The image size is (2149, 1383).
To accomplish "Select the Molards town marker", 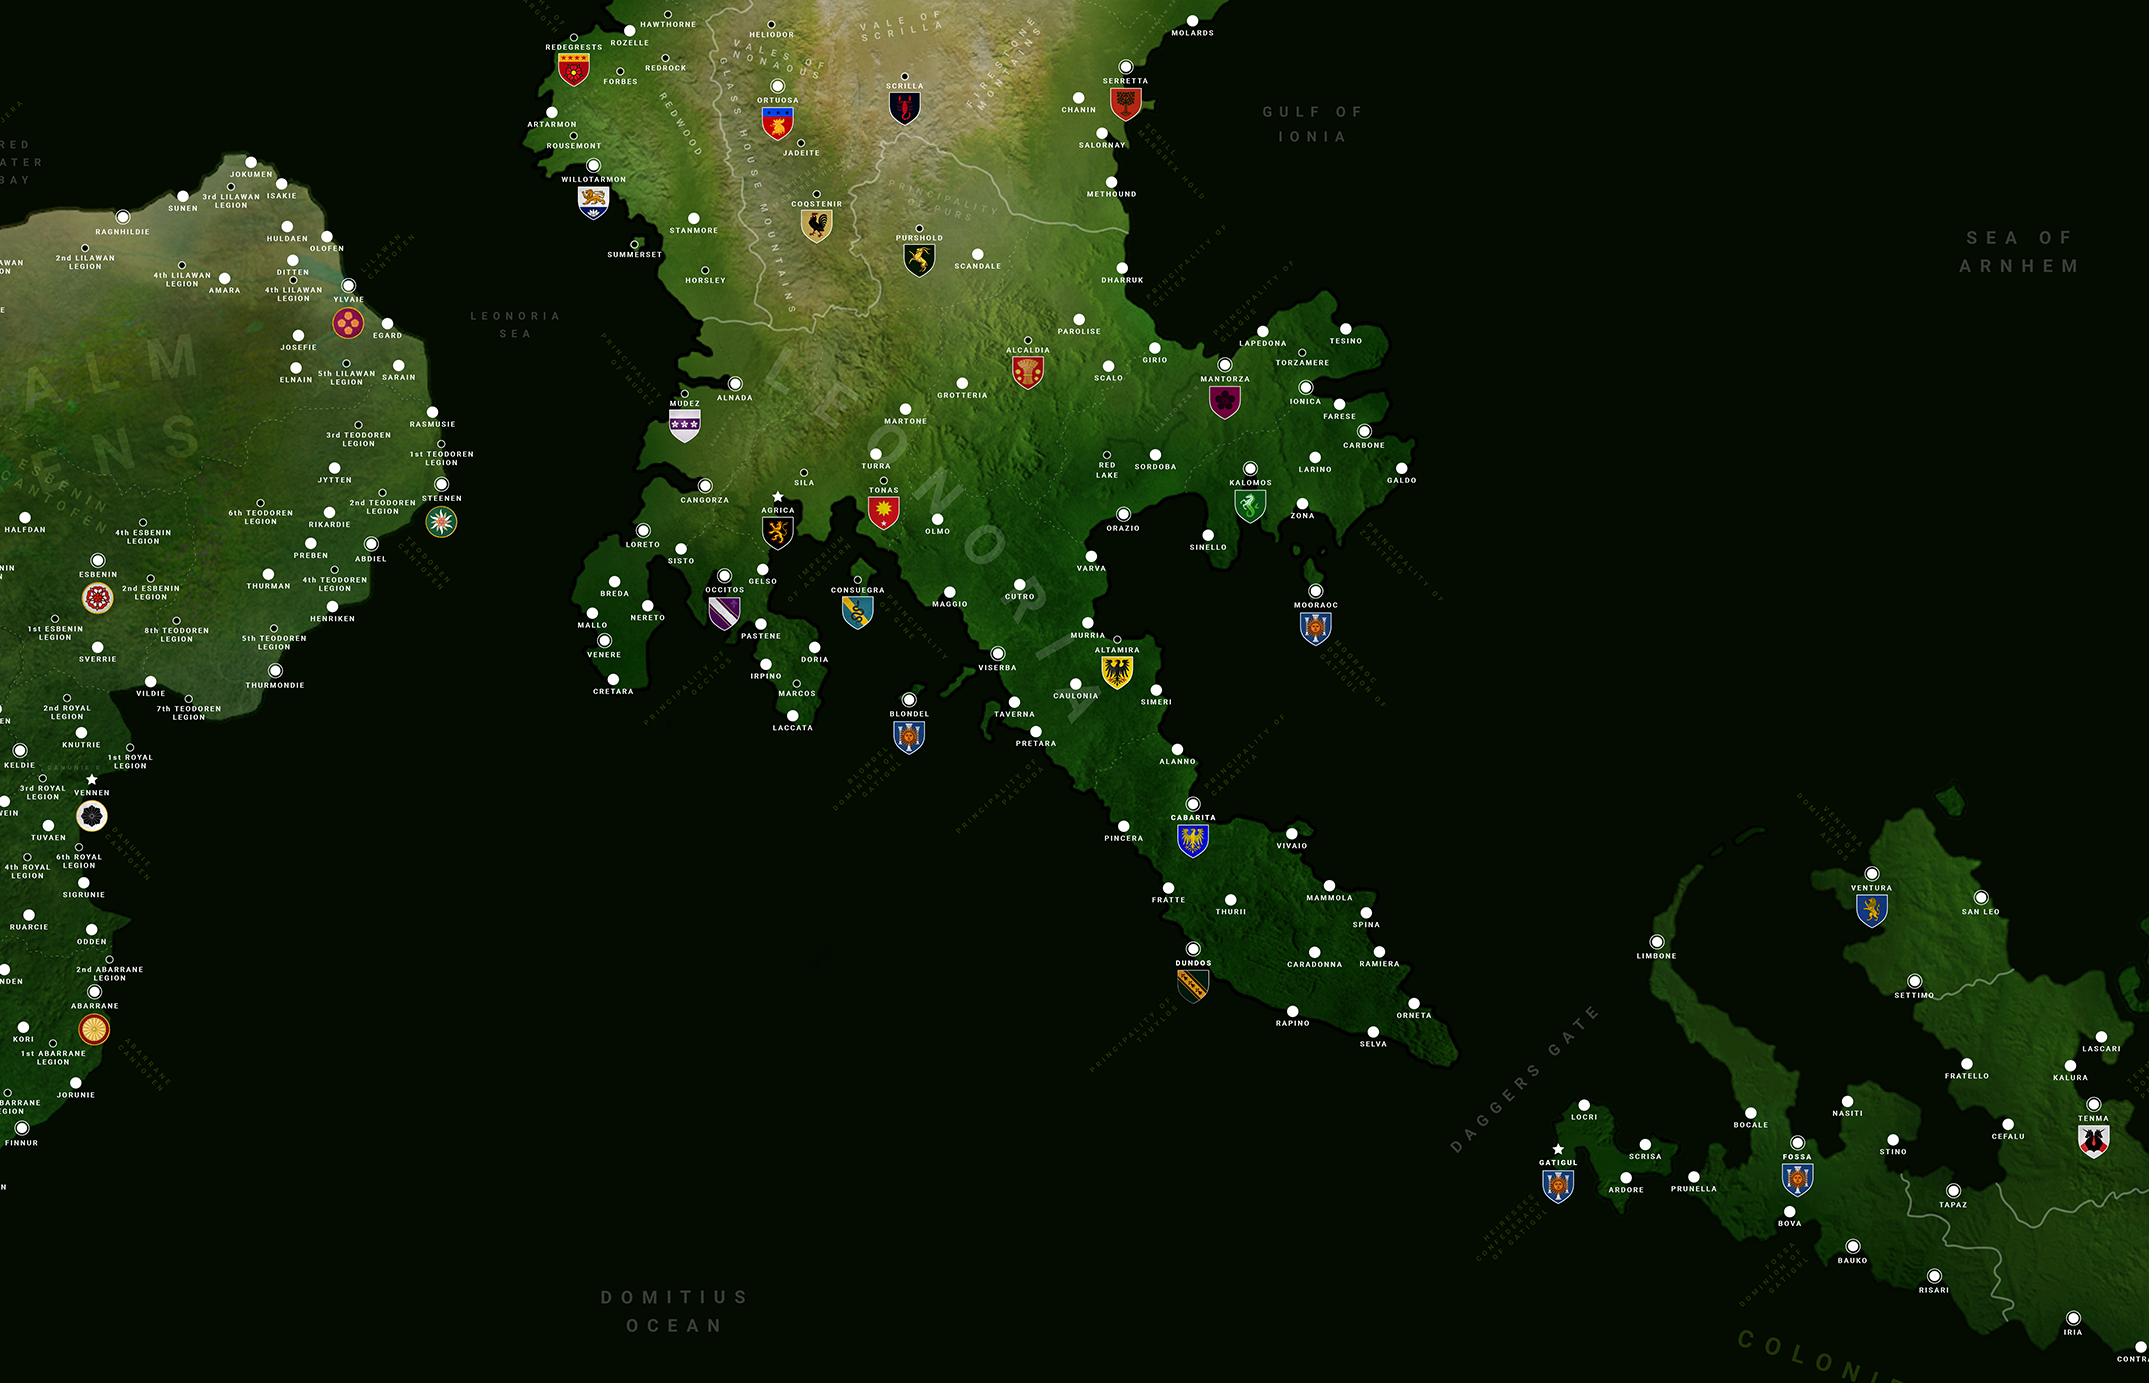I will point(1192,21).
